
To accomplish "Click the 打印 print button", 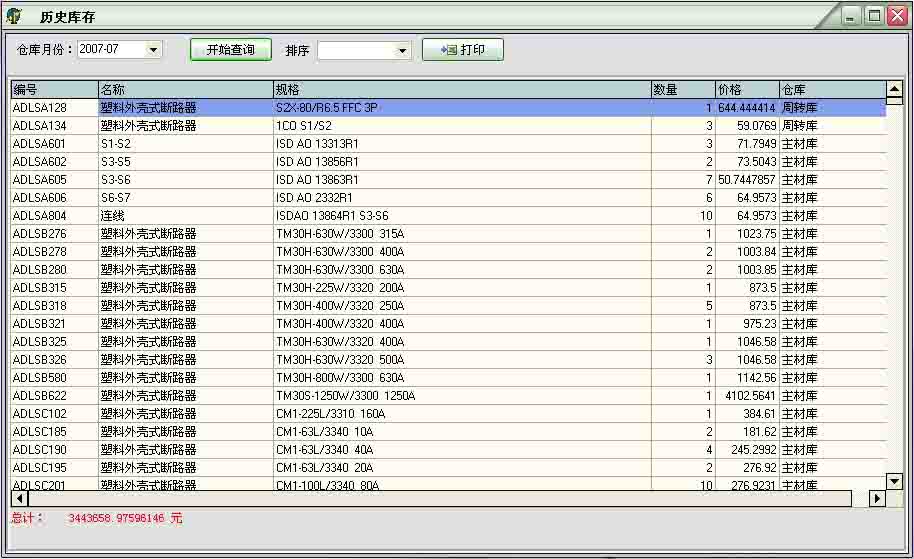I will click(462, 50).
